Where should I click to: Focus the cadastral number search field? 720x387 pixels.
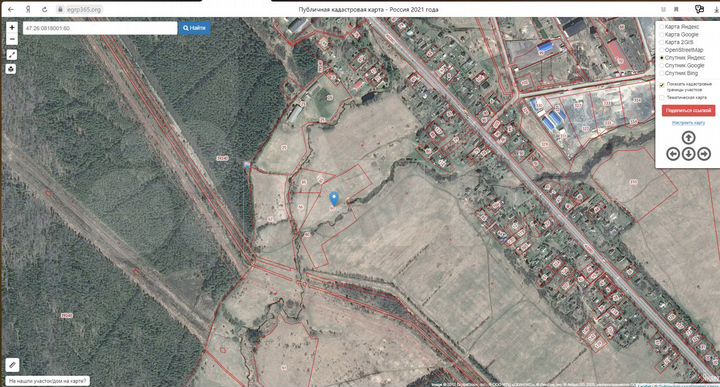point(100,28)
